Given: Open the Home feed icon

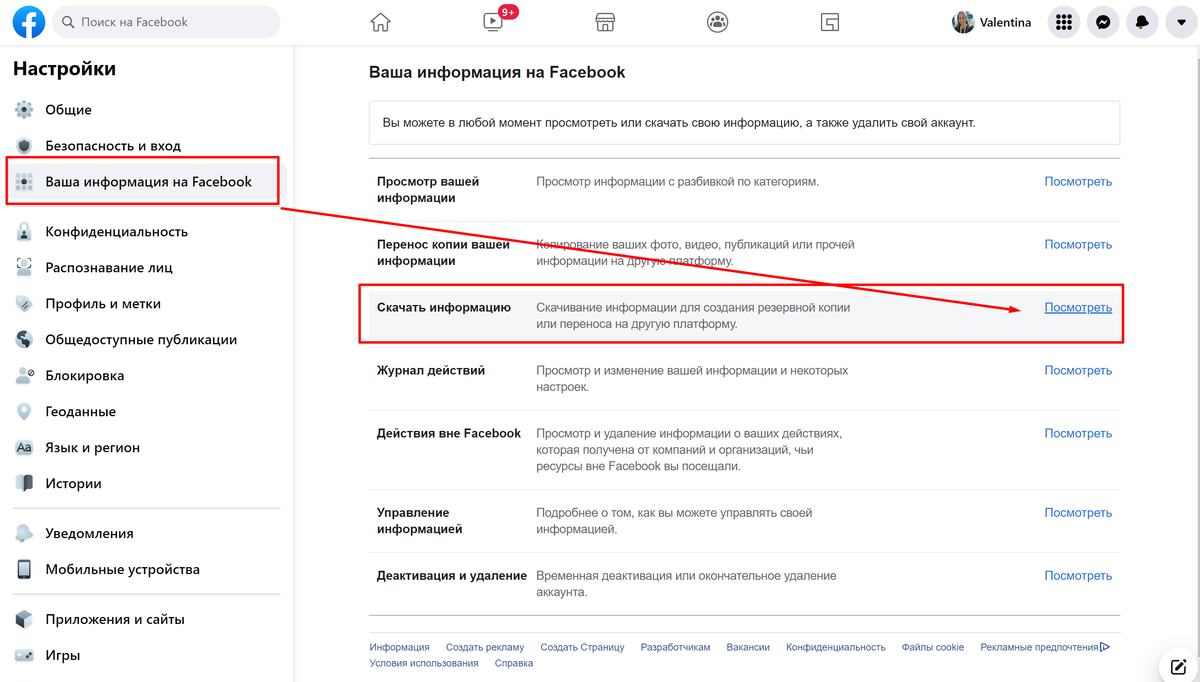Looking at the screenshot, I should (x=380, y=22).
